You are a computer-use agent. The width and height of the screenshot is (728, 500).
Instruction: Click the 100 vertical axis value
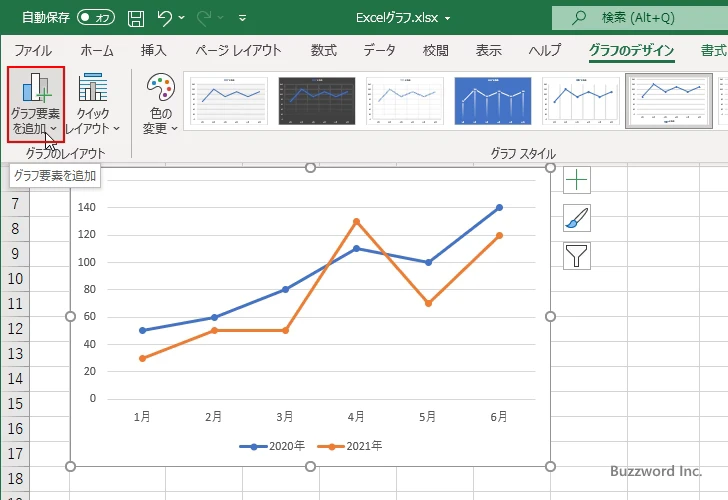[x=87, y=262]
